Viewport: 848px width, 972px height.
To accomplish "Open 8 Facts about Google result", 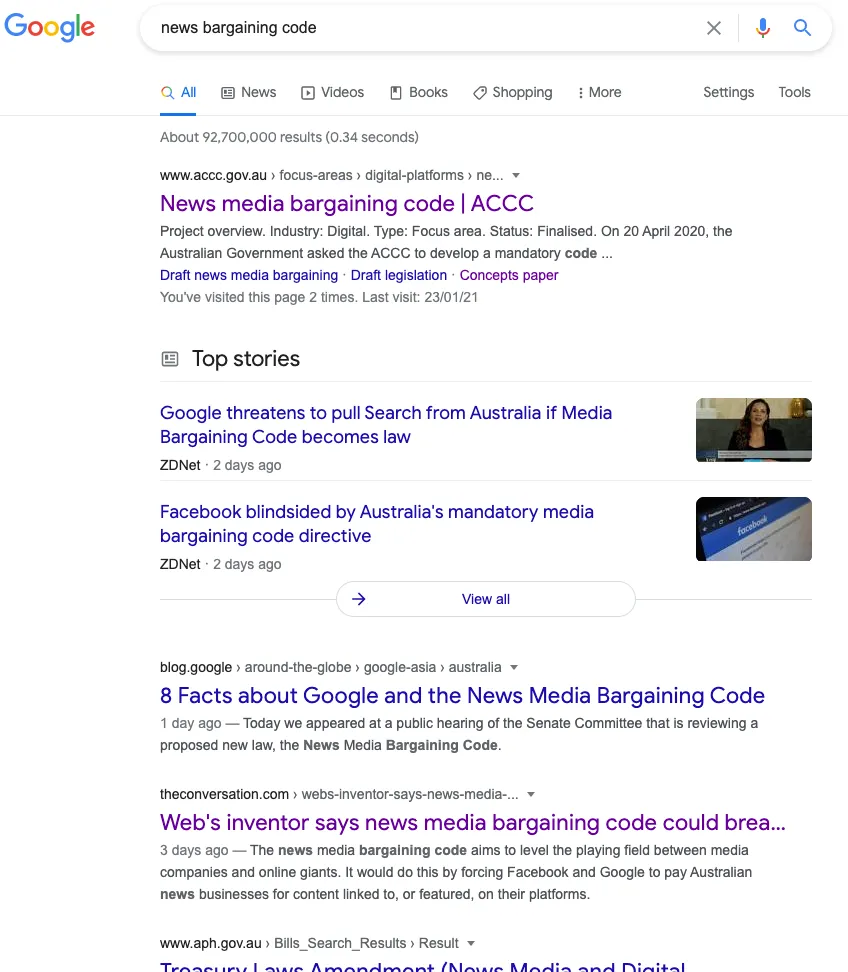I will (462, 696).
